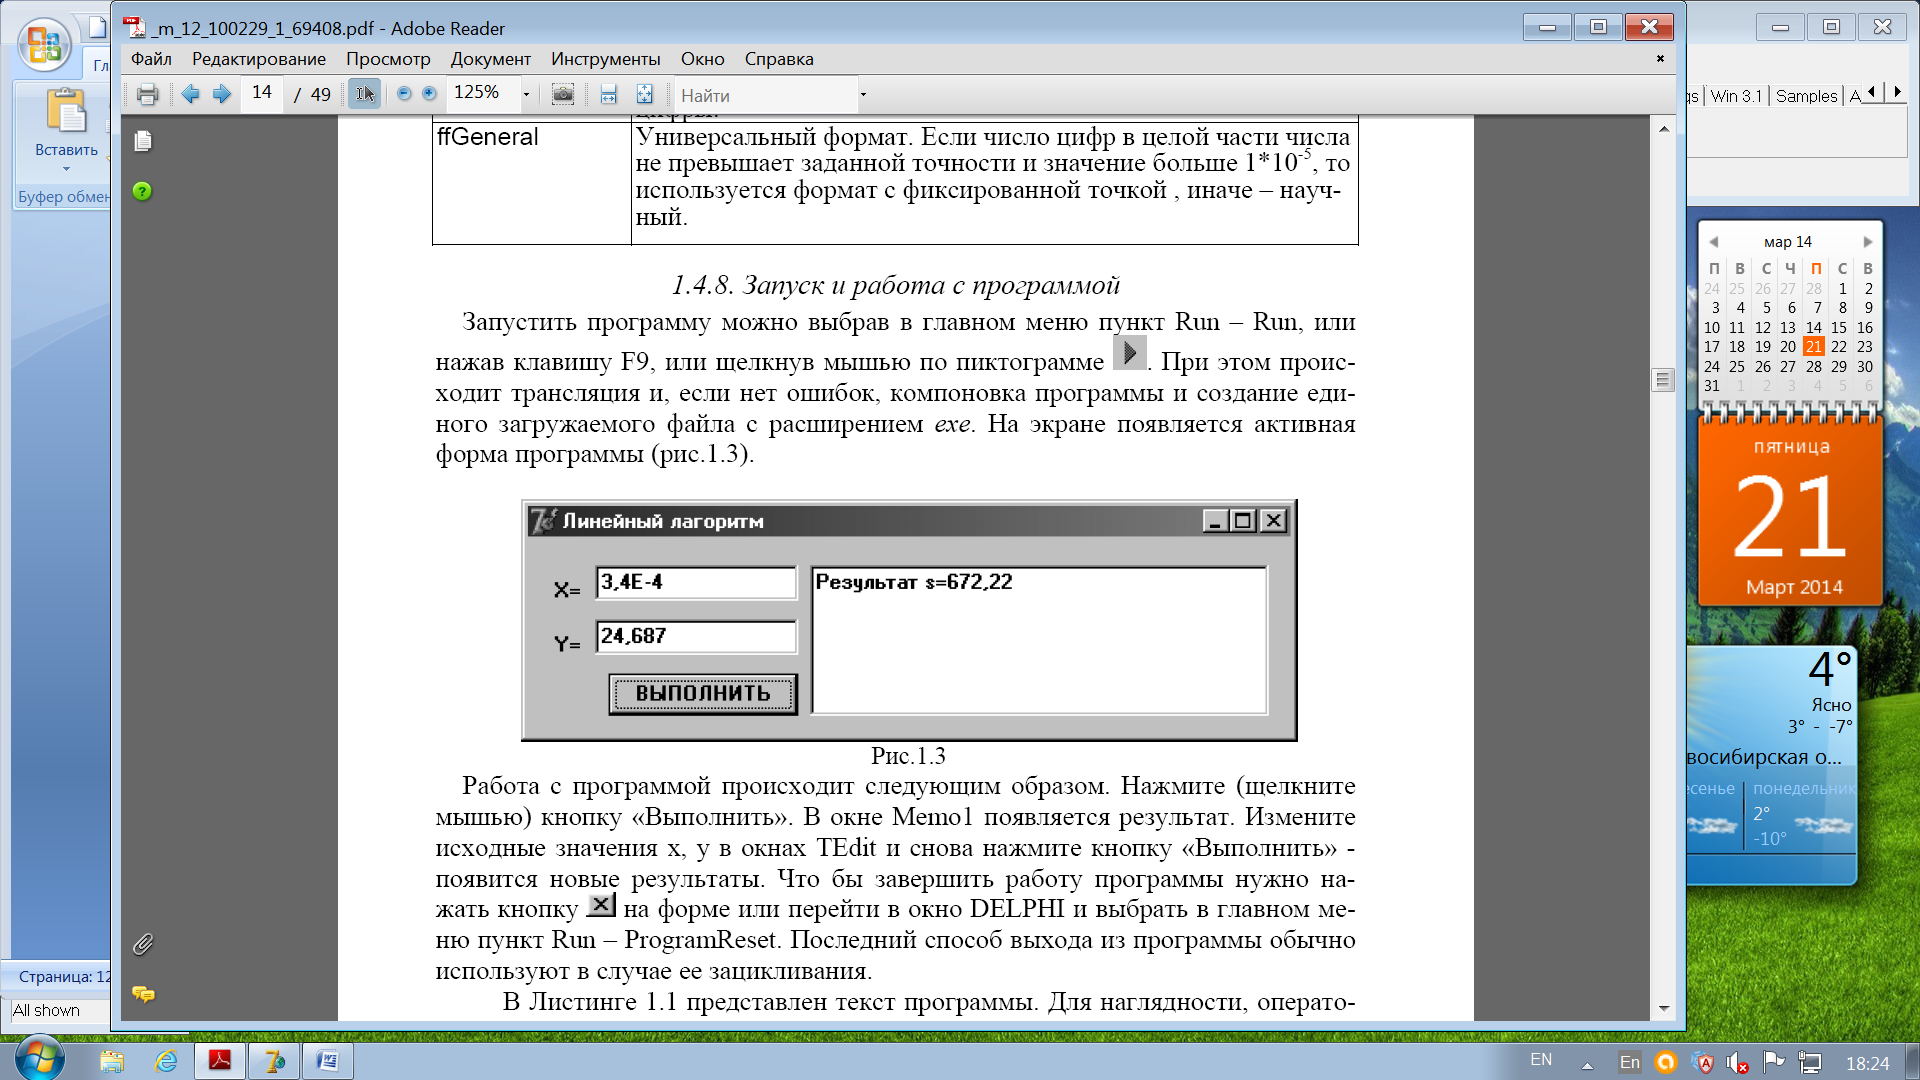The image size is (1920, 1080).
Task: Show hidden tray icons arrow
Action: click(x=1587, y=1065)
